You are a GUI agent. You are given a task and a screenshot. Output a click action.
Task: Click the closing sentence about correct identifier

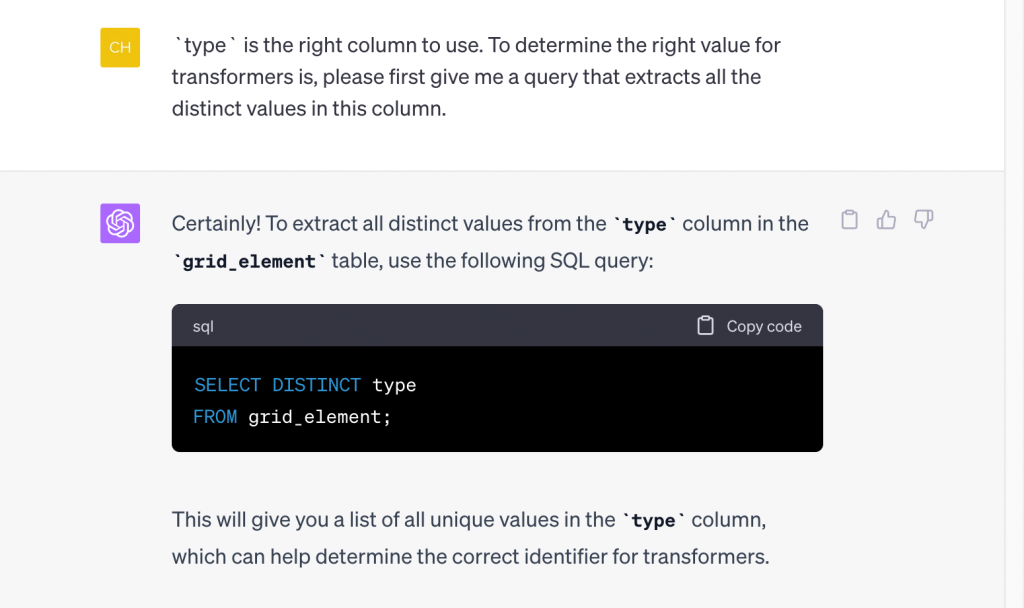[x=470, y=538]
